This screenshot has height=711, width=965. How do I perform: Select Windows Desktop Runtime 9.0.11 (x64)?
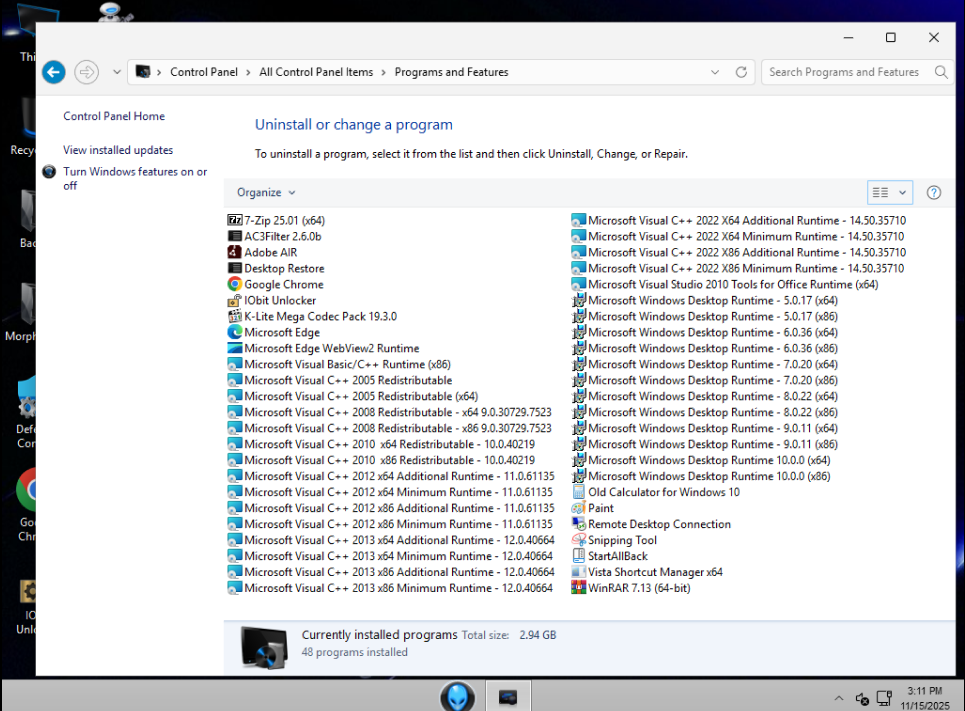713,428
